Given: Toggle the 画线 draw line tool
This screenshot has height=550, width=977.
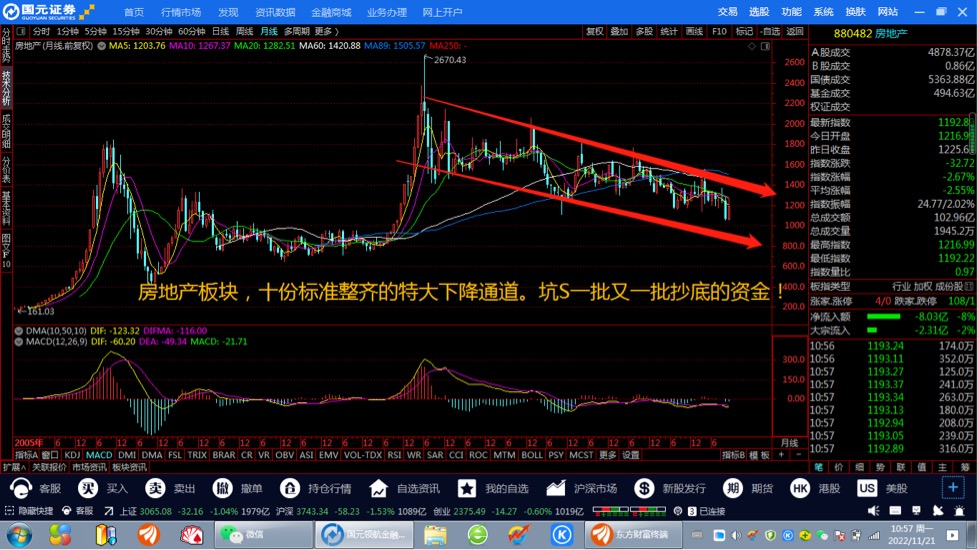Looking at the screenshot, I should (694, 31).
